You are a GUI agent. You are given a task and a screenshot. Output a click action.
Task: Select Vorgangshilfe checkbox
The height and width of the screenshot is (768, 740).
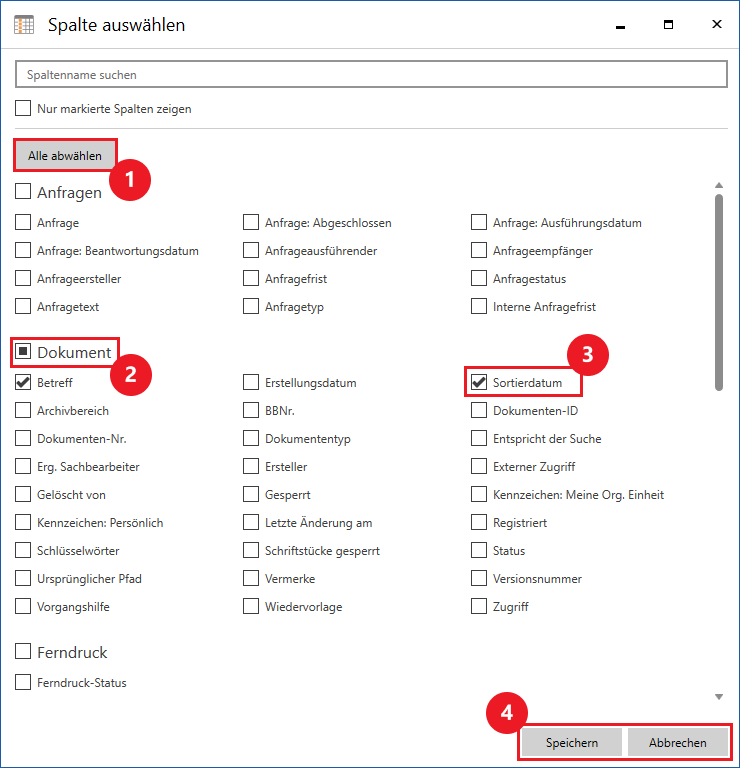[x=23, y=605]
